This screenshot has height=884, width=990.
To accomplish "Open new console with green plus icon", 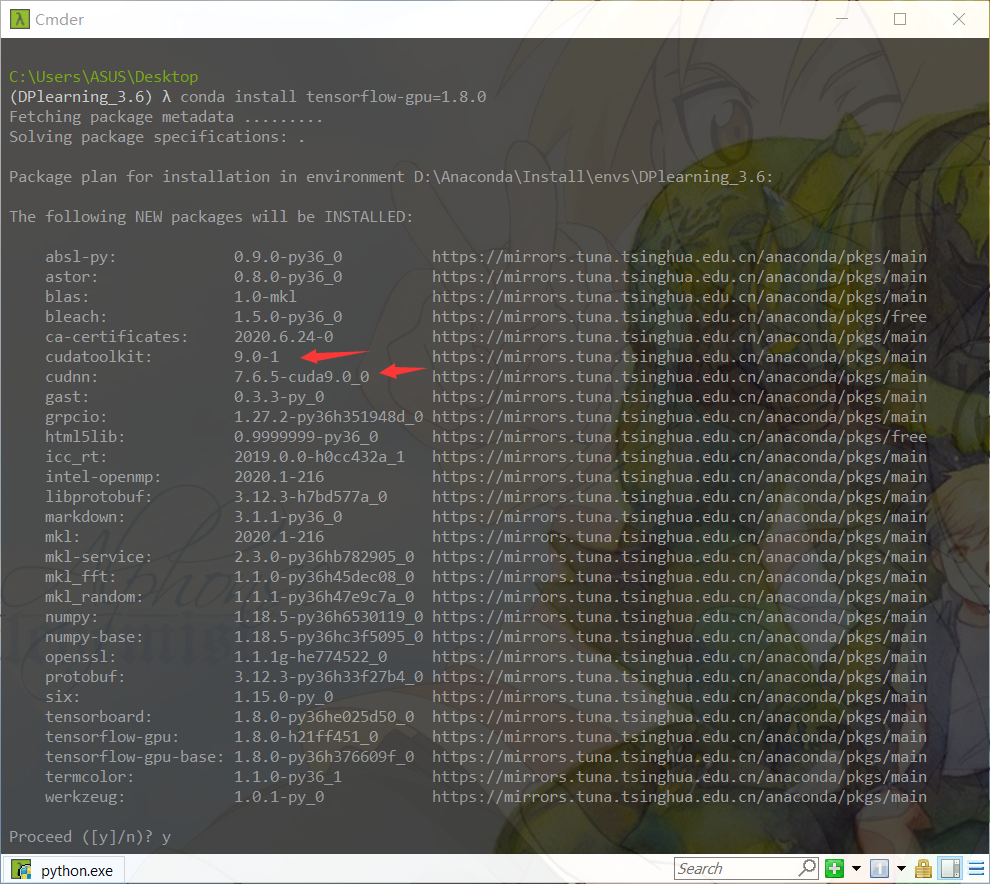I will click(834, 869).
